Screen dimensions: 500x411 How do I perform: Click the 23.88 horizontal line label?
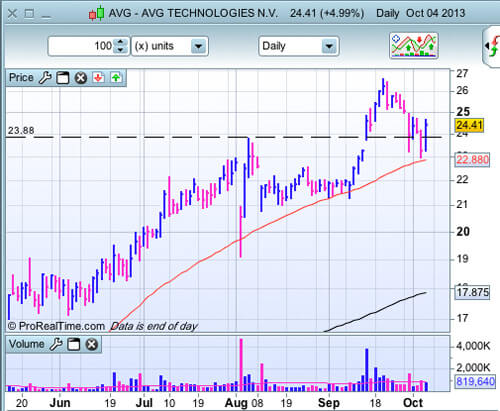[x=21, y=130]
